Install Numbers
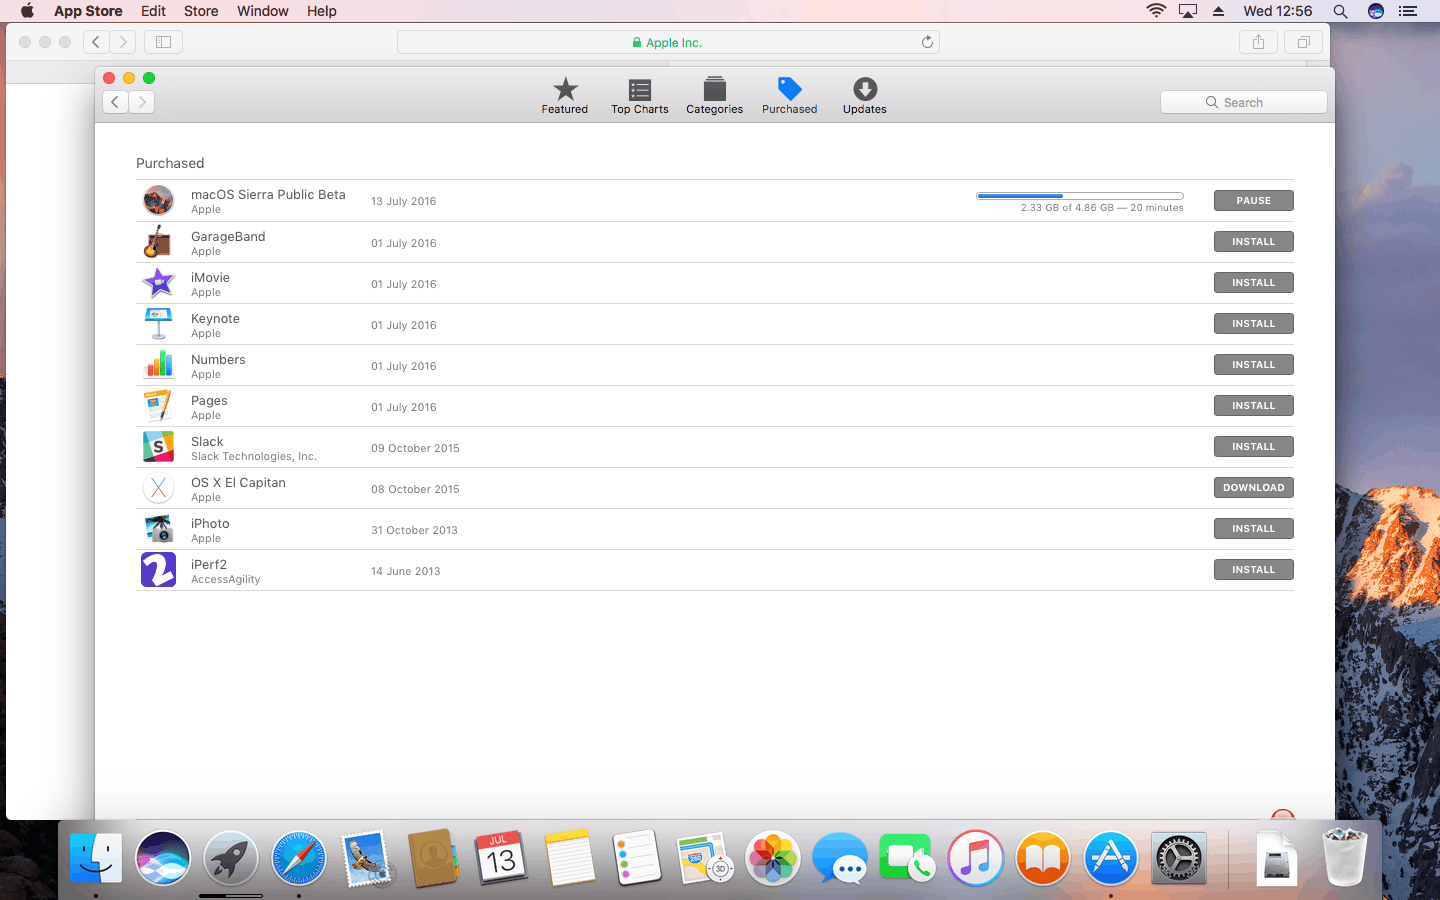Screen dimensions: 1440x900 point(1253,364)
